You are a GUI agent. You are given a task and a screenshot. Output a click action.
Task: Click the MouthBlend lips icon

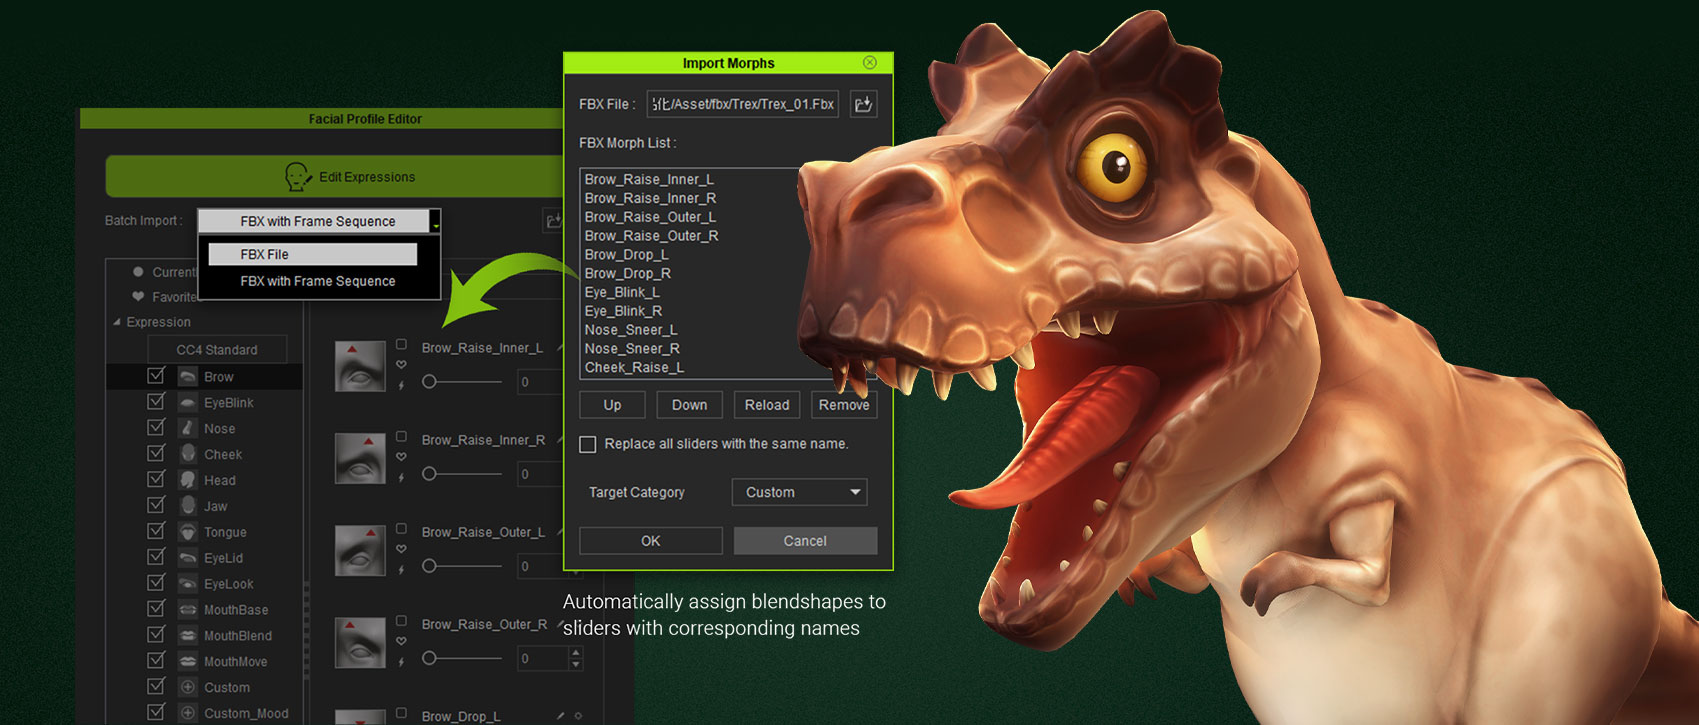point(187,636)
